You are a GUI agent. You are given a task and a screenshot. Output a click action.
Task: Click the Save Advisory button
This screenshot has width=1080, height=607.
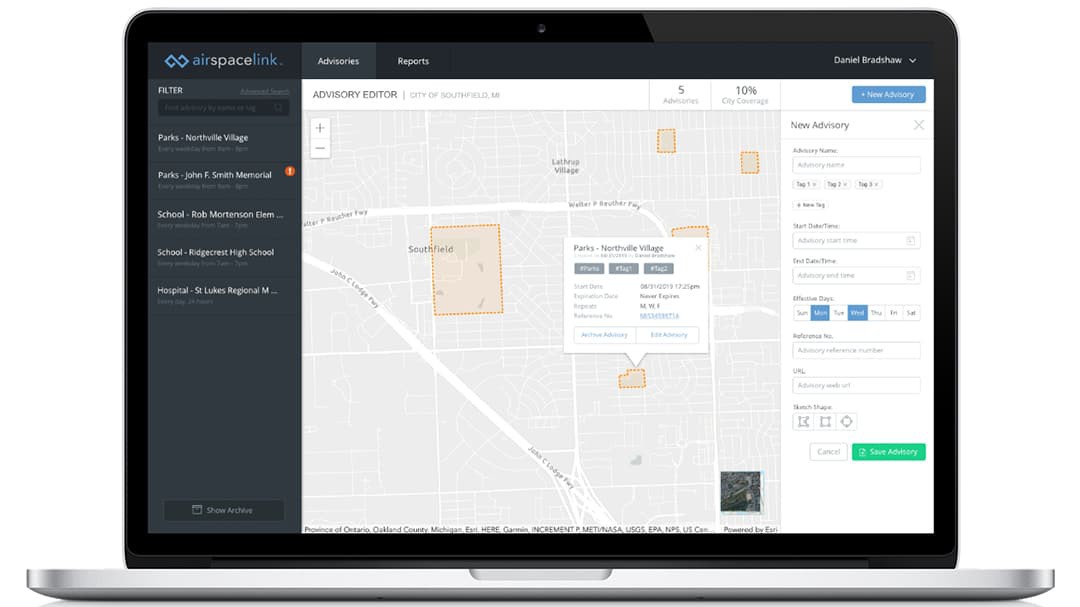[x=889, y=452]
